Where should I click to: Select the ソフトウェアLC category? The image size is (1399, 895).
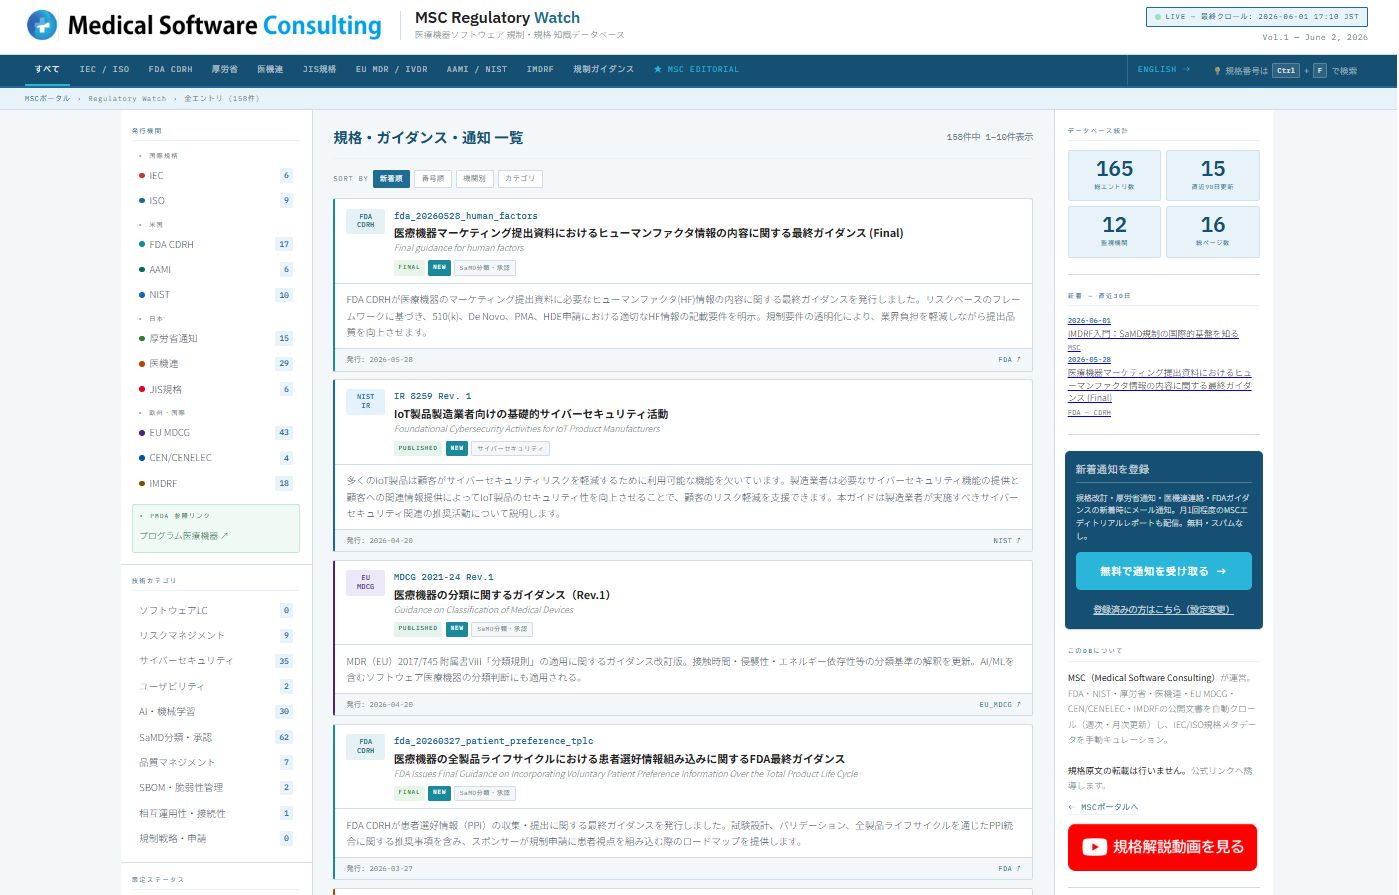[x=215, y=610]
